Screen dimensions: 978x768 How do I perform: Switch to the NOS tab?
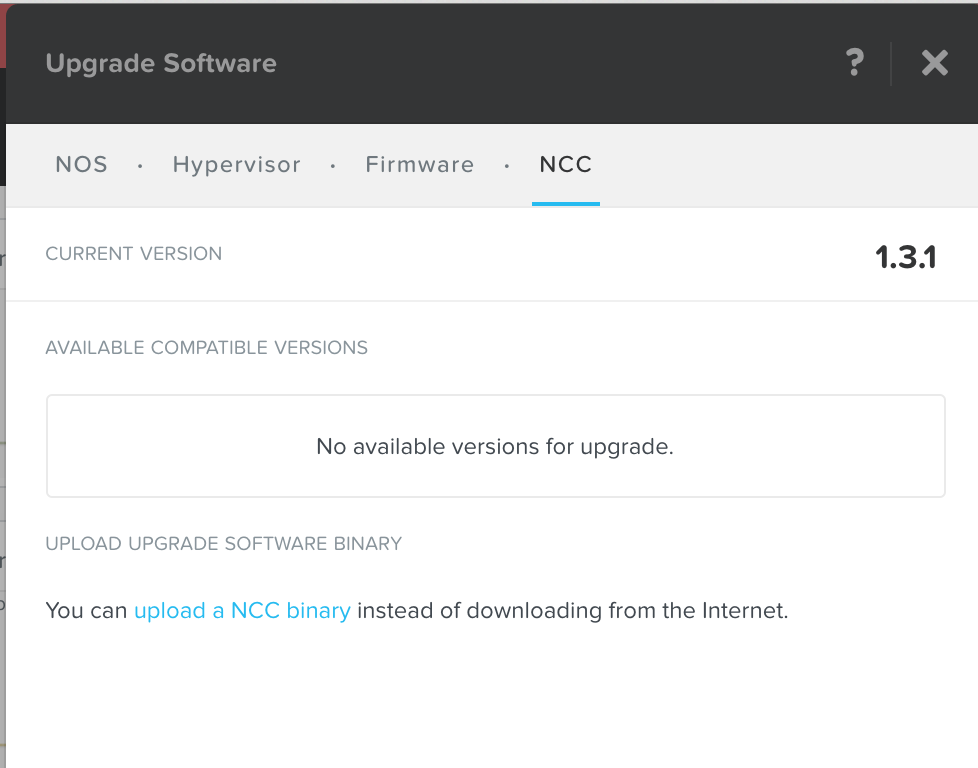point(82,165)
